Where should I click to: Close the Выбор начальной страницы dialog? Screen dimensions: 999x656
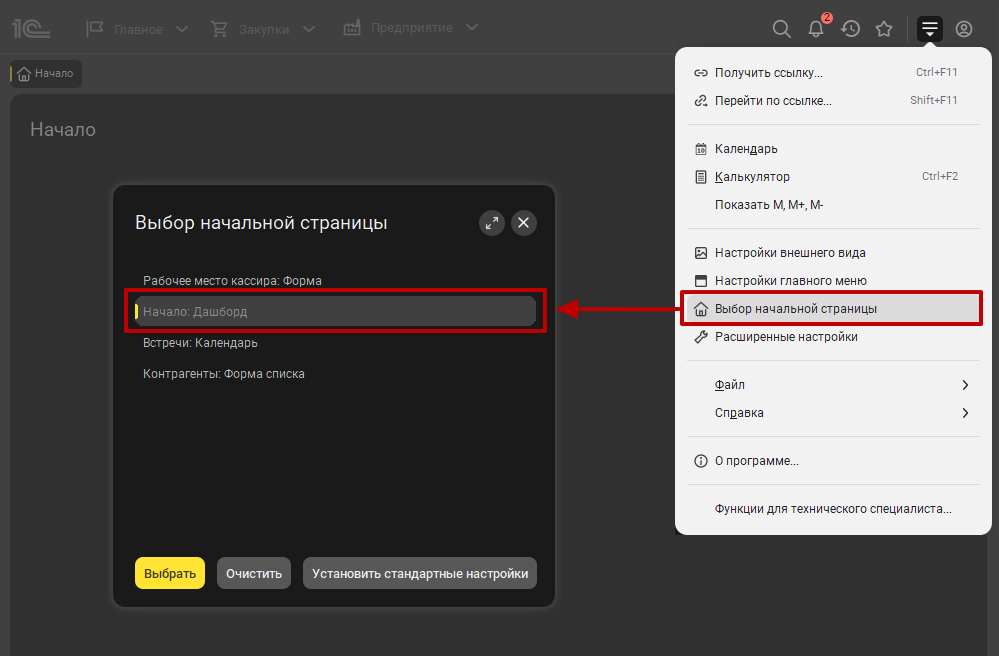[524, 223]
